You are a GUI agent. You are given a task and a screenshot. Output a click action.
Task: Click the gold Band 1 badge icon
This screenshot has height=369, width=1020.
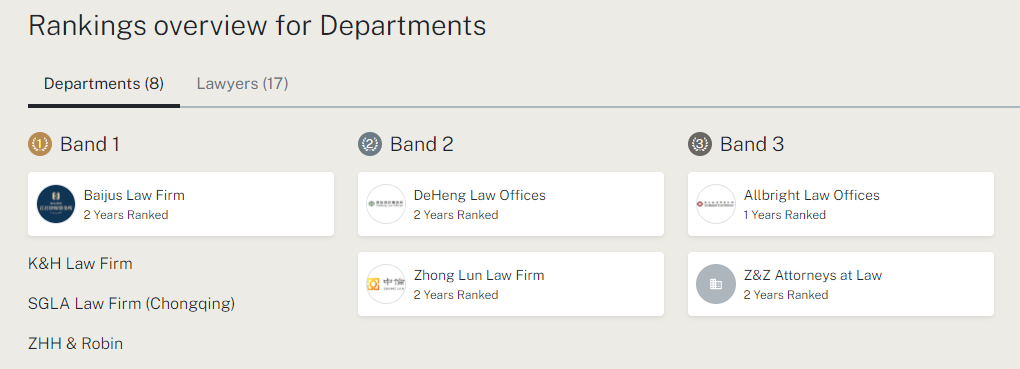pyautogui.click(x=40, y=144)
